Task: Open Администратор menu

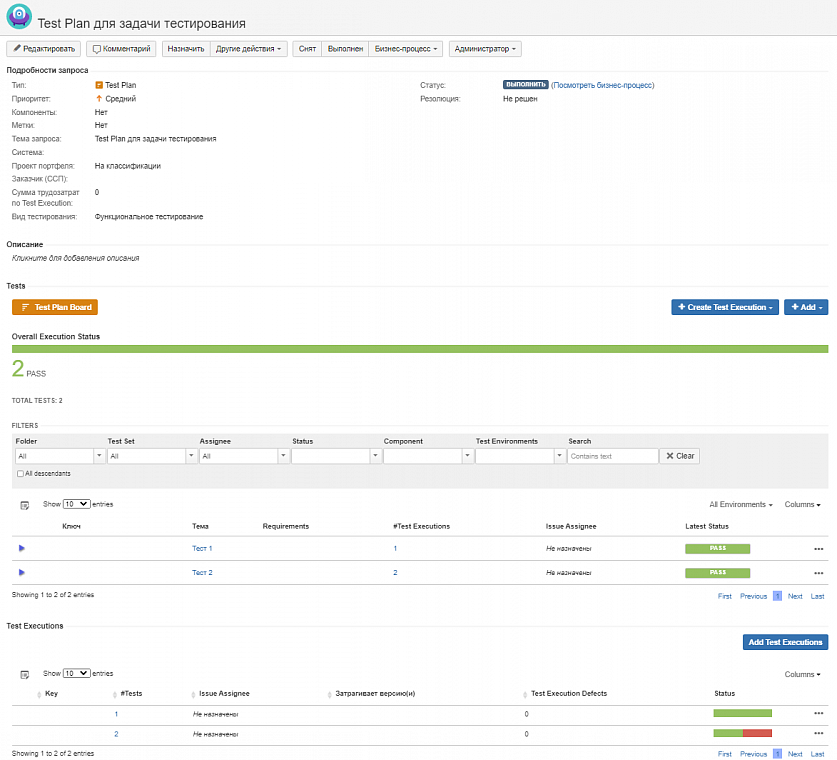Action: pyautogui.click(x=485, y=49)
